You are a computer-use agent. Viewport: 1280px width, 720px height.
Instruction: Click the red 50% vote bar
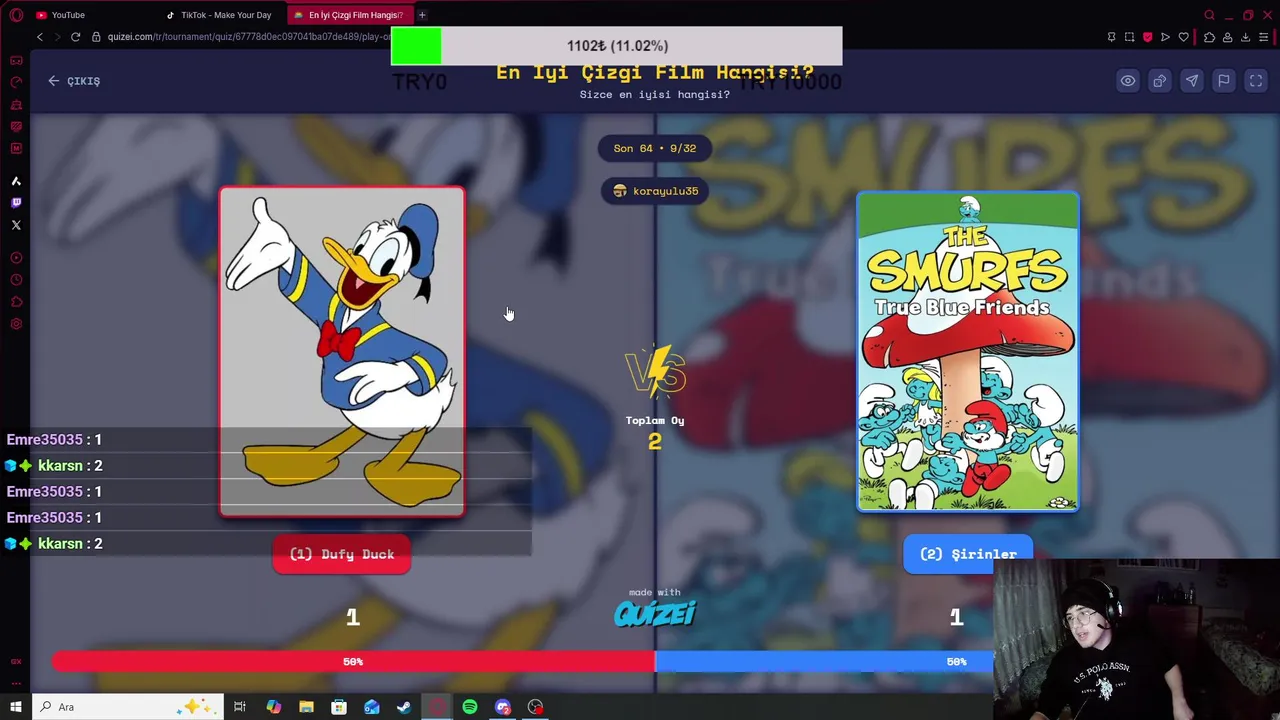353,662
